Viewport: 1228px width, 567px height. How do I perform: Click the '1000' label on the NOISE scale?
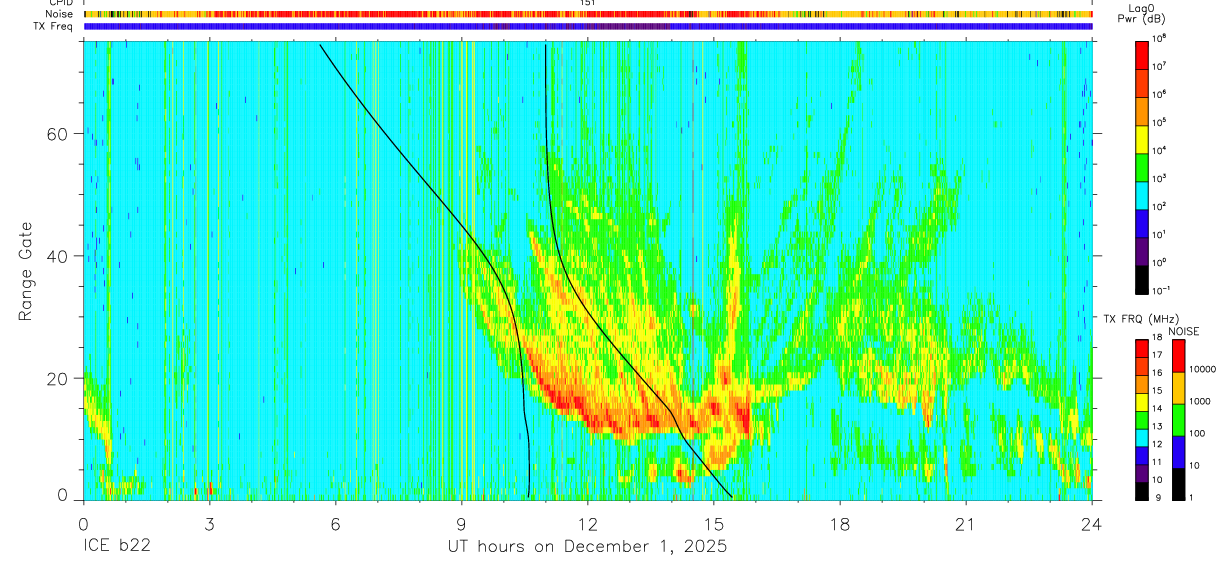click(x=1200, y=402)
